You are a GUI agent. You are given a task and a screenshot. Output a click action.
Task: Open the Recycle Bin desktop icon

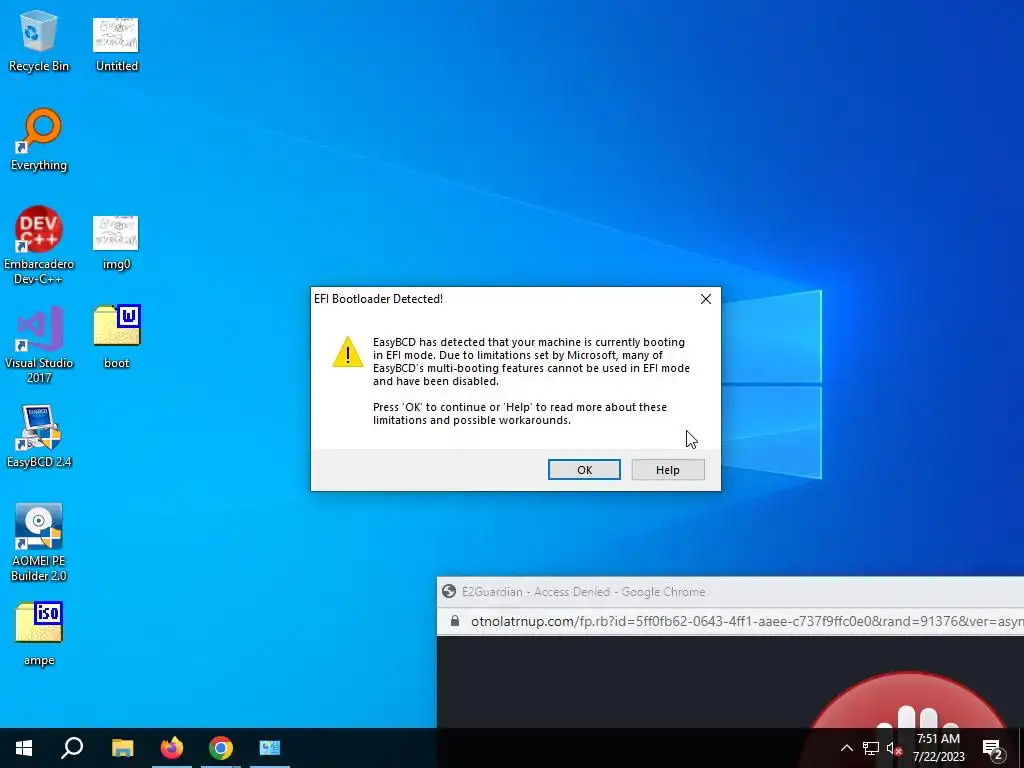pyautogui.click(x=39, y=40)
